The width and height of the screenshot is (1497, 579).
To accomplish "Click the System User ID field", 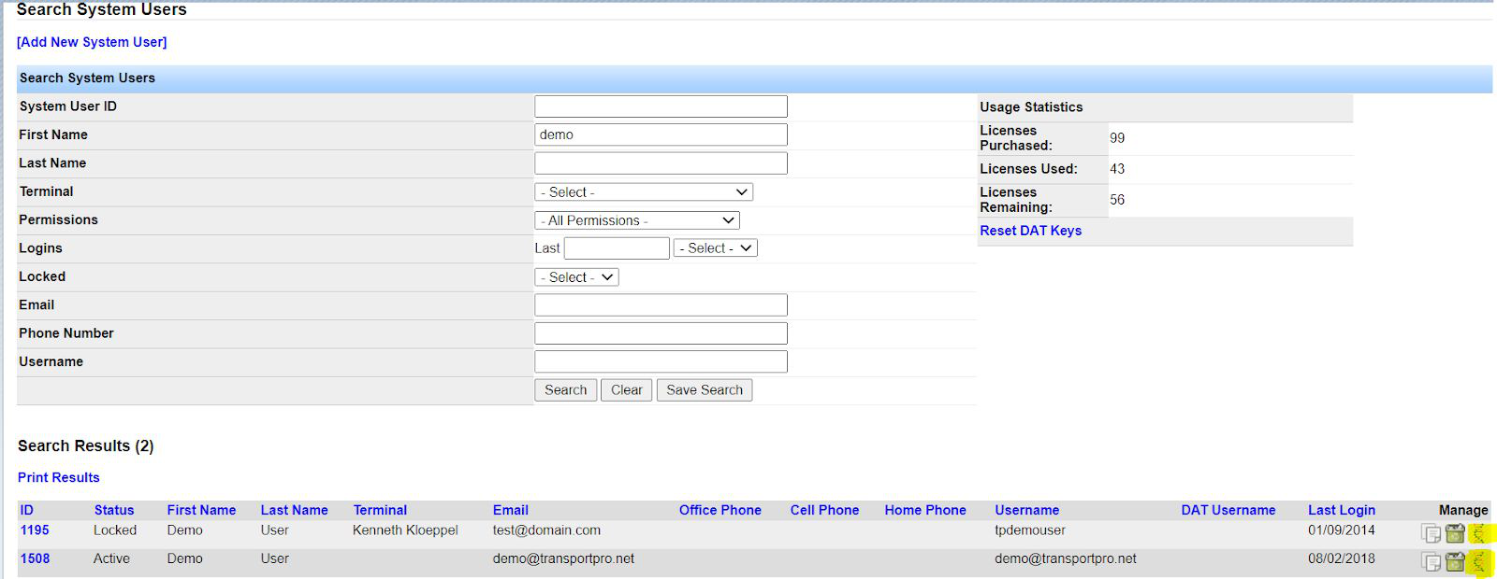I will (661, 107).
